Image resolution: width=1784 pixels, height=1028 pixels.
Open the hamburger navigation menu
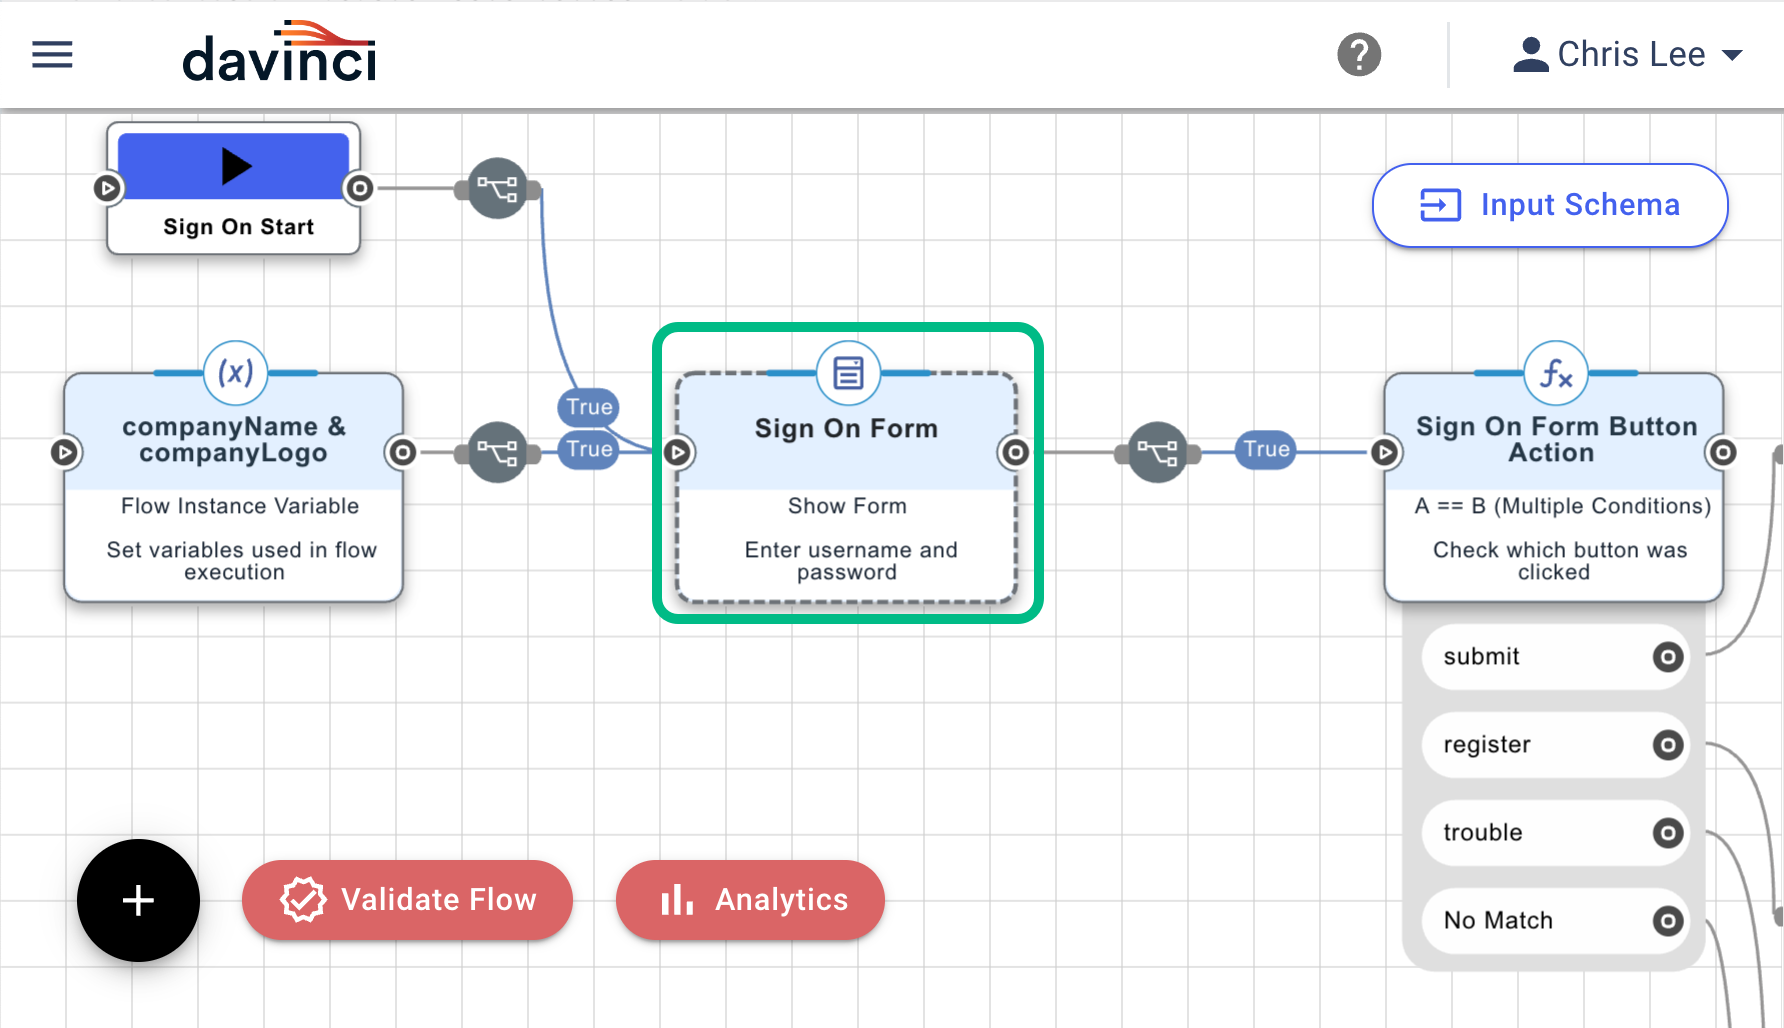52,55
